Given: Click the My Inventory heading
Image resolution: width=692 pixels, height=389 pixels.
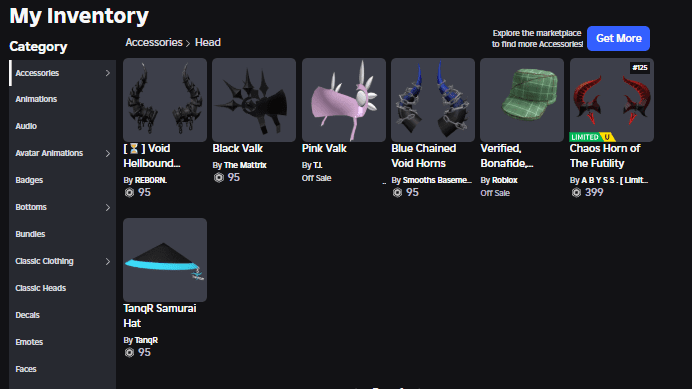Looking at the screenshot, I should click(79, 16).
